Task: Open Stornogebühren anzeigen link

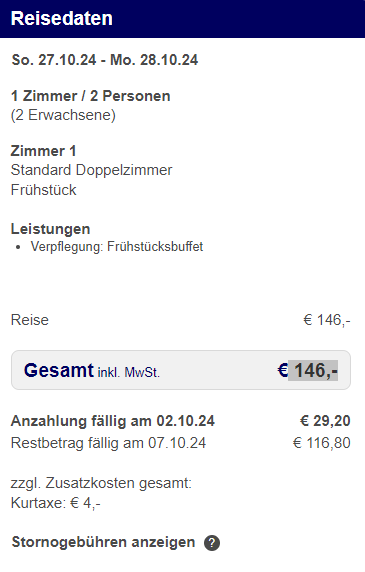Action: [x=103, y=542]
